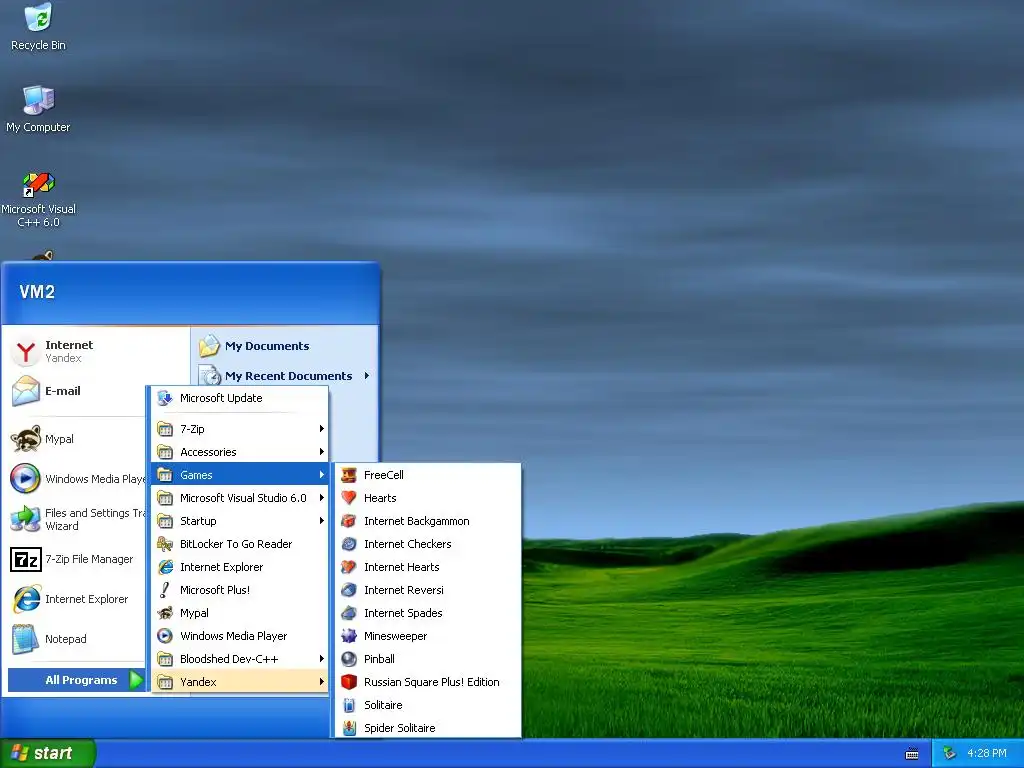
Task: Select Windows Media Player in recent programs
Action: pos(77,479)
